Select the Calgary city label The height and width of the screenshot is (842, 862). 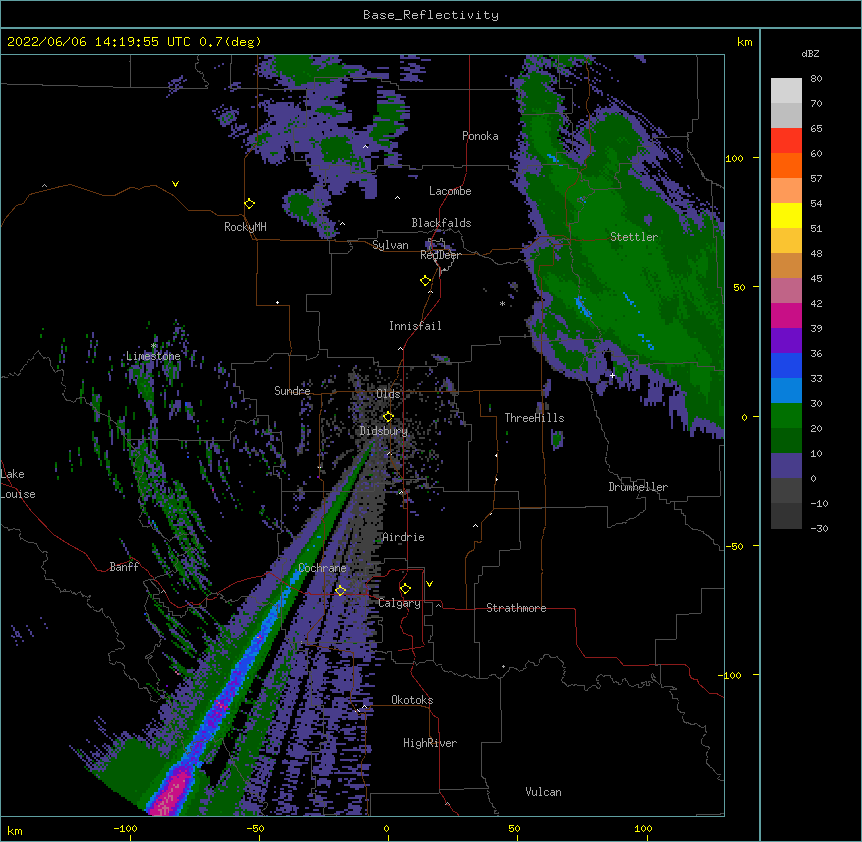[x=399, y=603]
